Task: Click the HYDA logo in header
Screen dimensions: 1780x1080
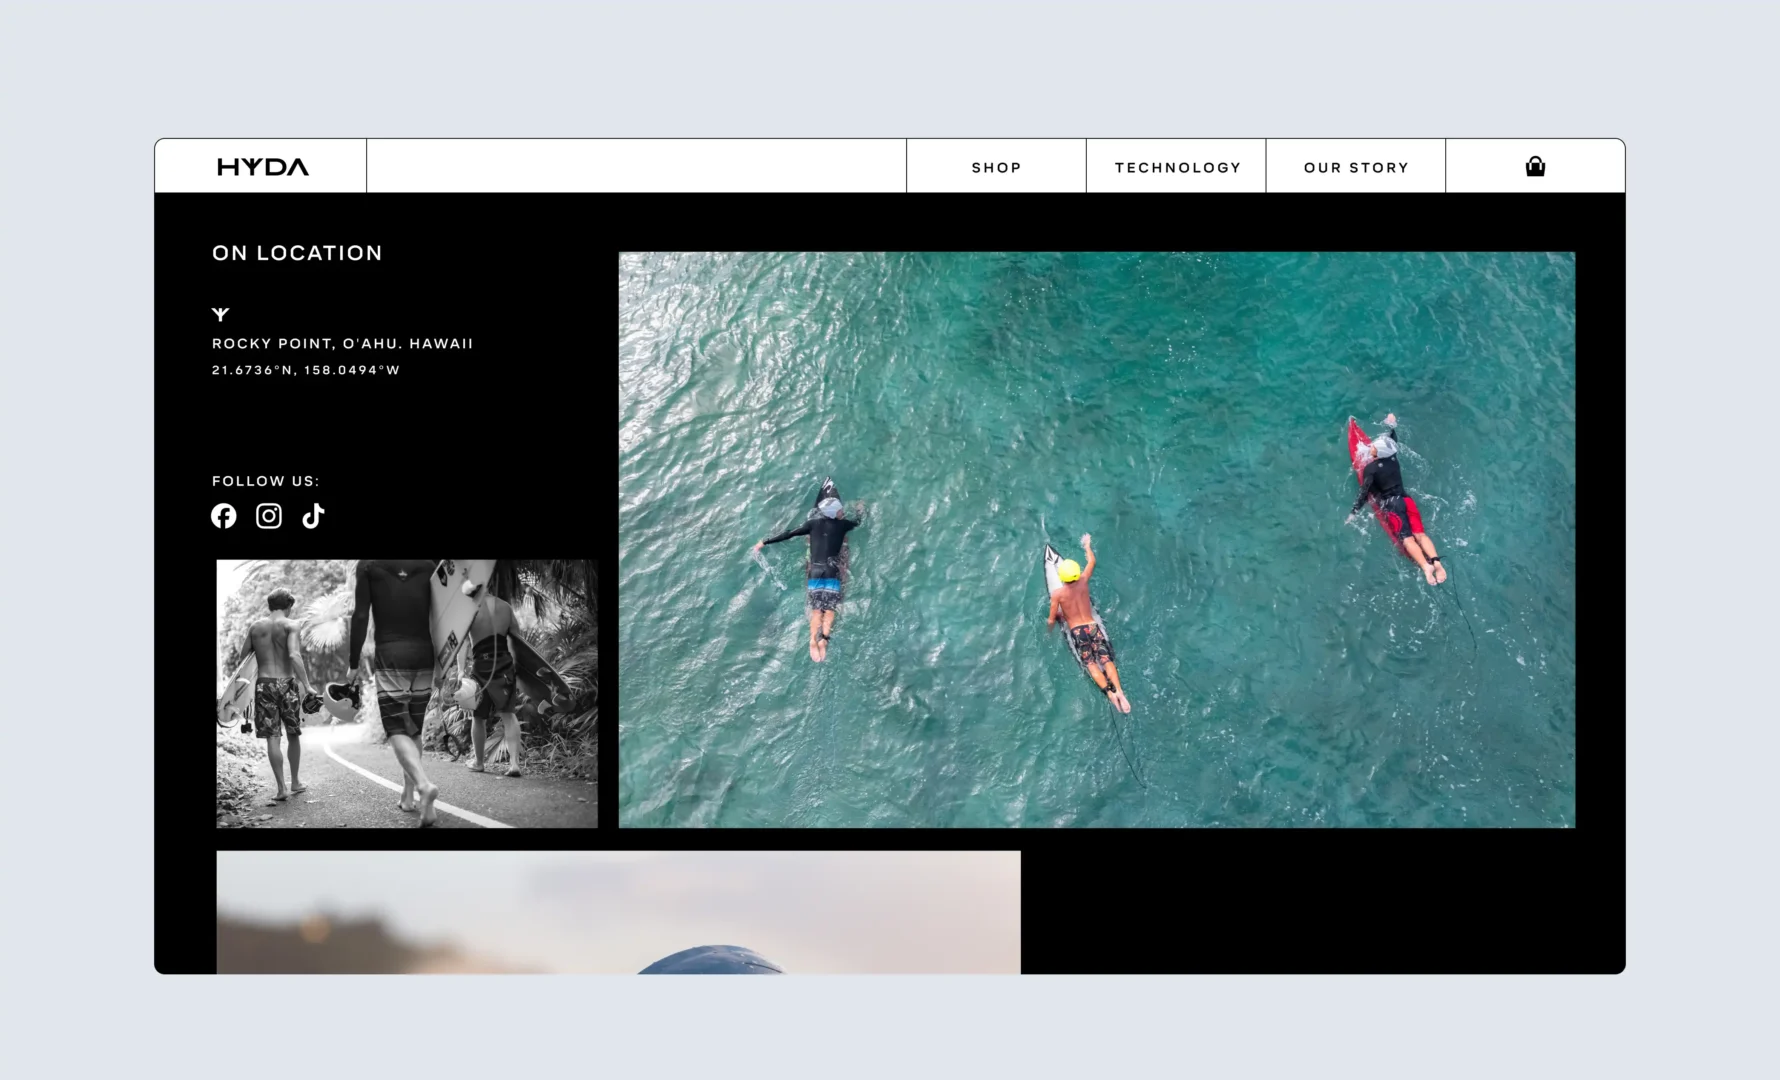Action: point(262,167)
